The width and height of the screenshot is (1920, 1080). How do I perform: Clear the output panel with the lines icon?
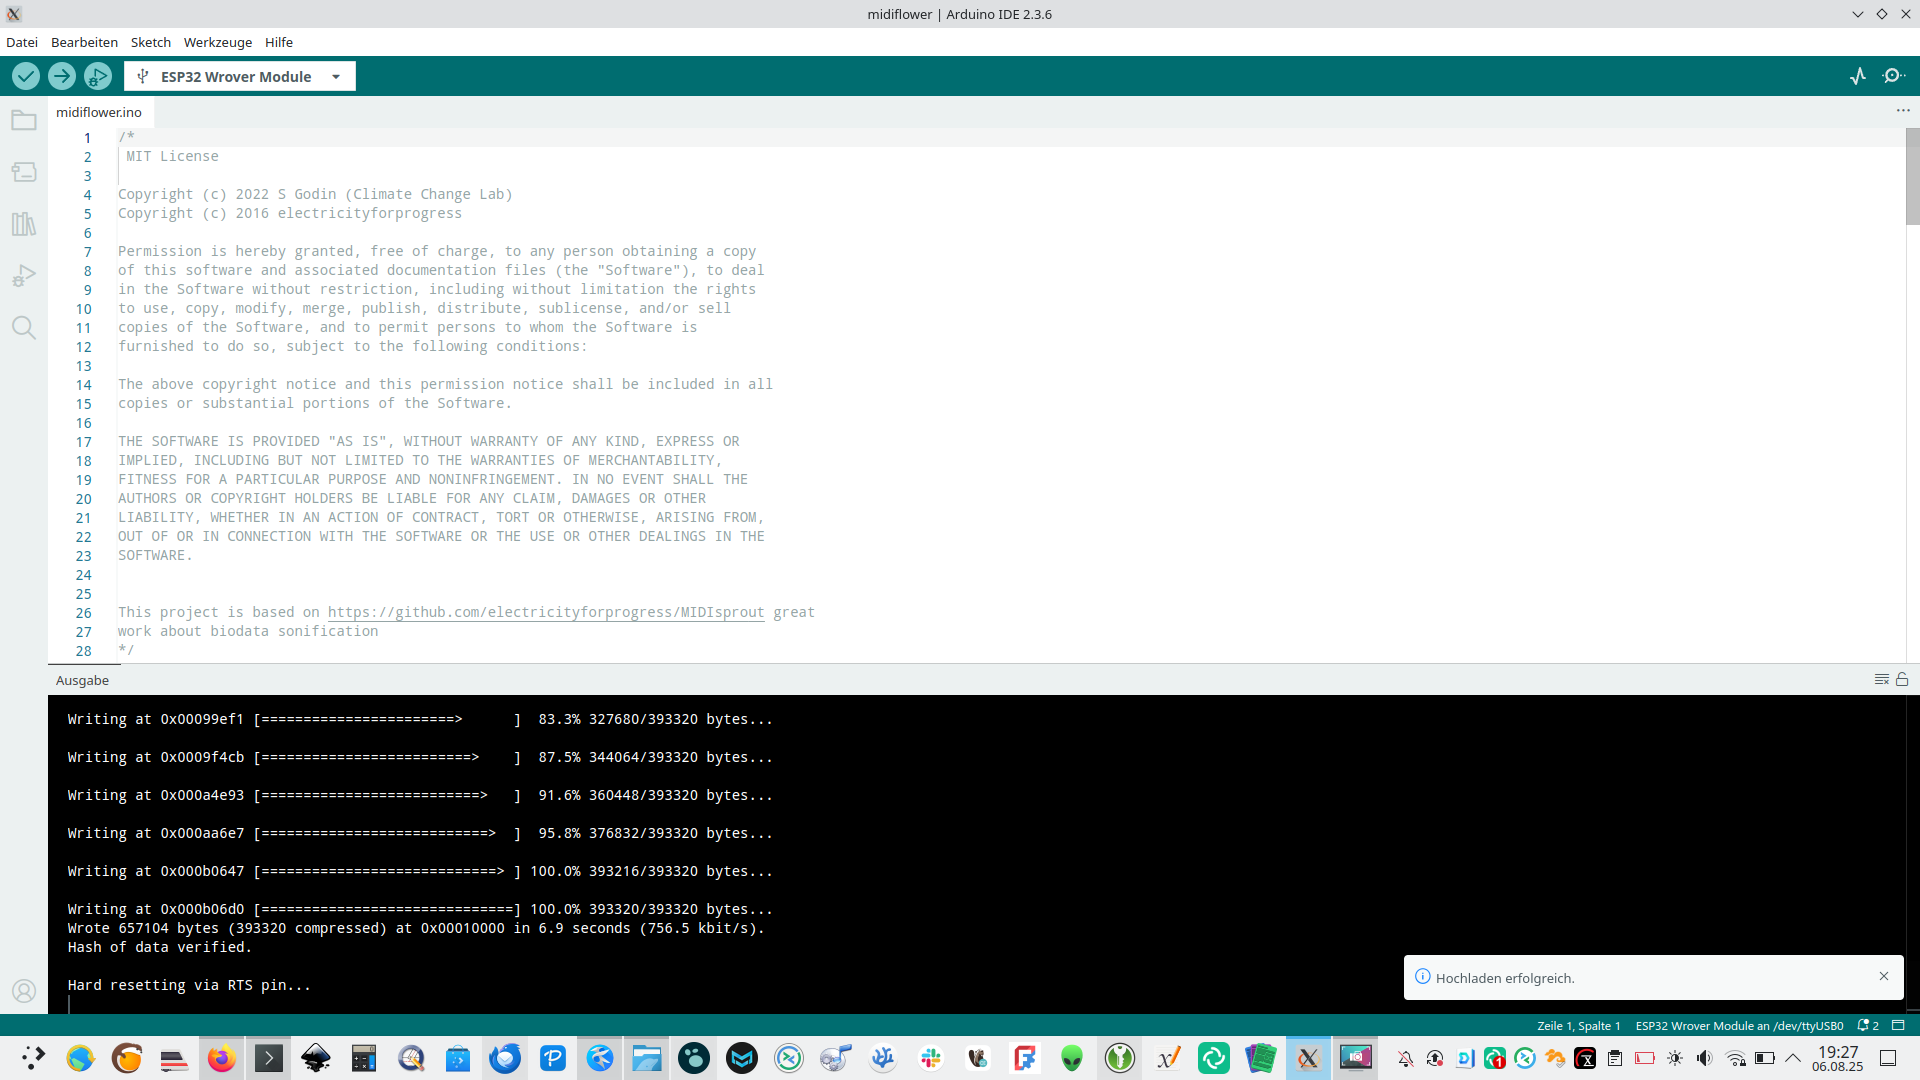click(1881, 680)
